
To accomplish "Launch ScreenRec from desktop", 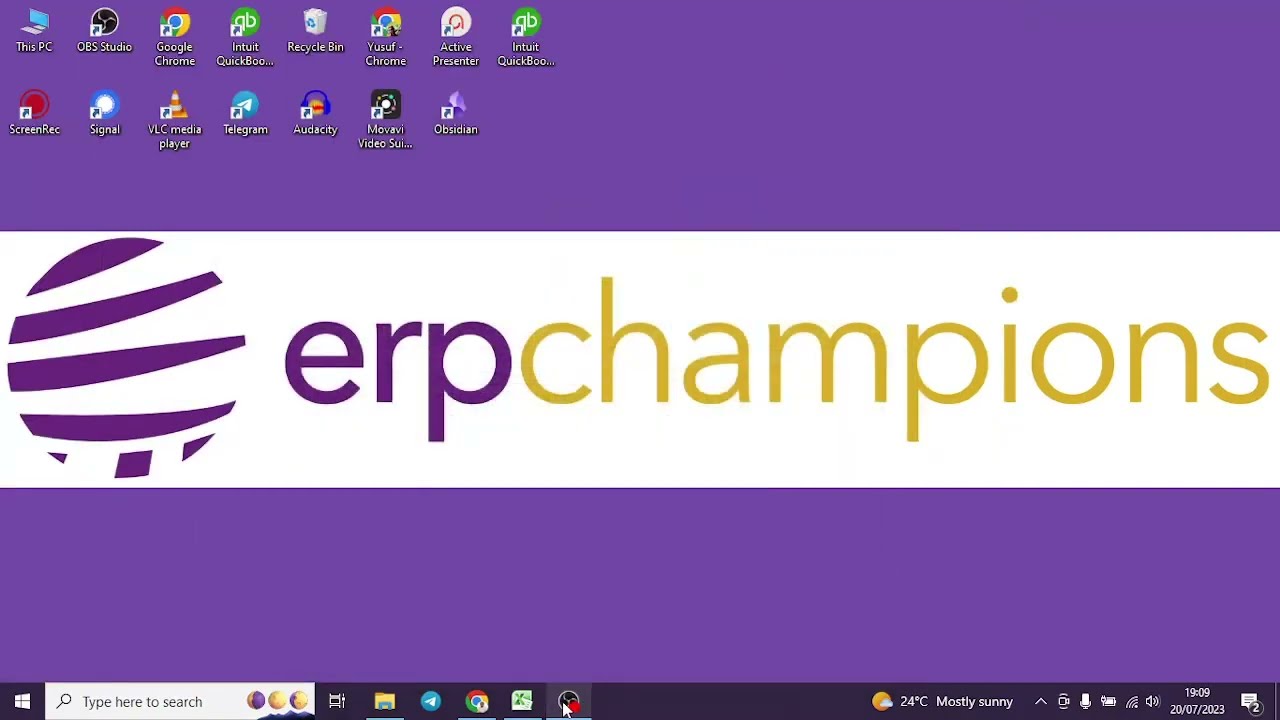I will pyautogui.click(x=34, y=113).
